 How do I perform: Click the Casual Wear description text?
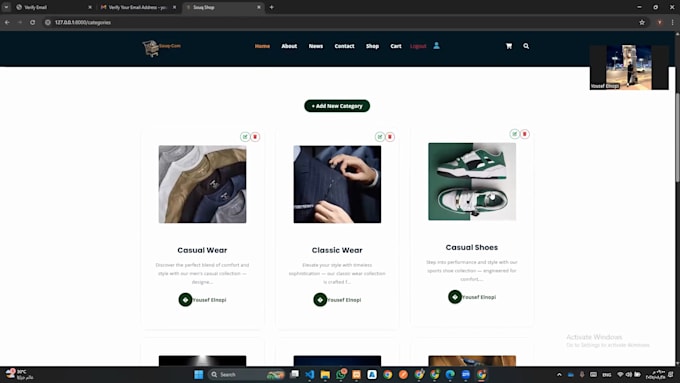pyautogui.click(x=203, y=273)
